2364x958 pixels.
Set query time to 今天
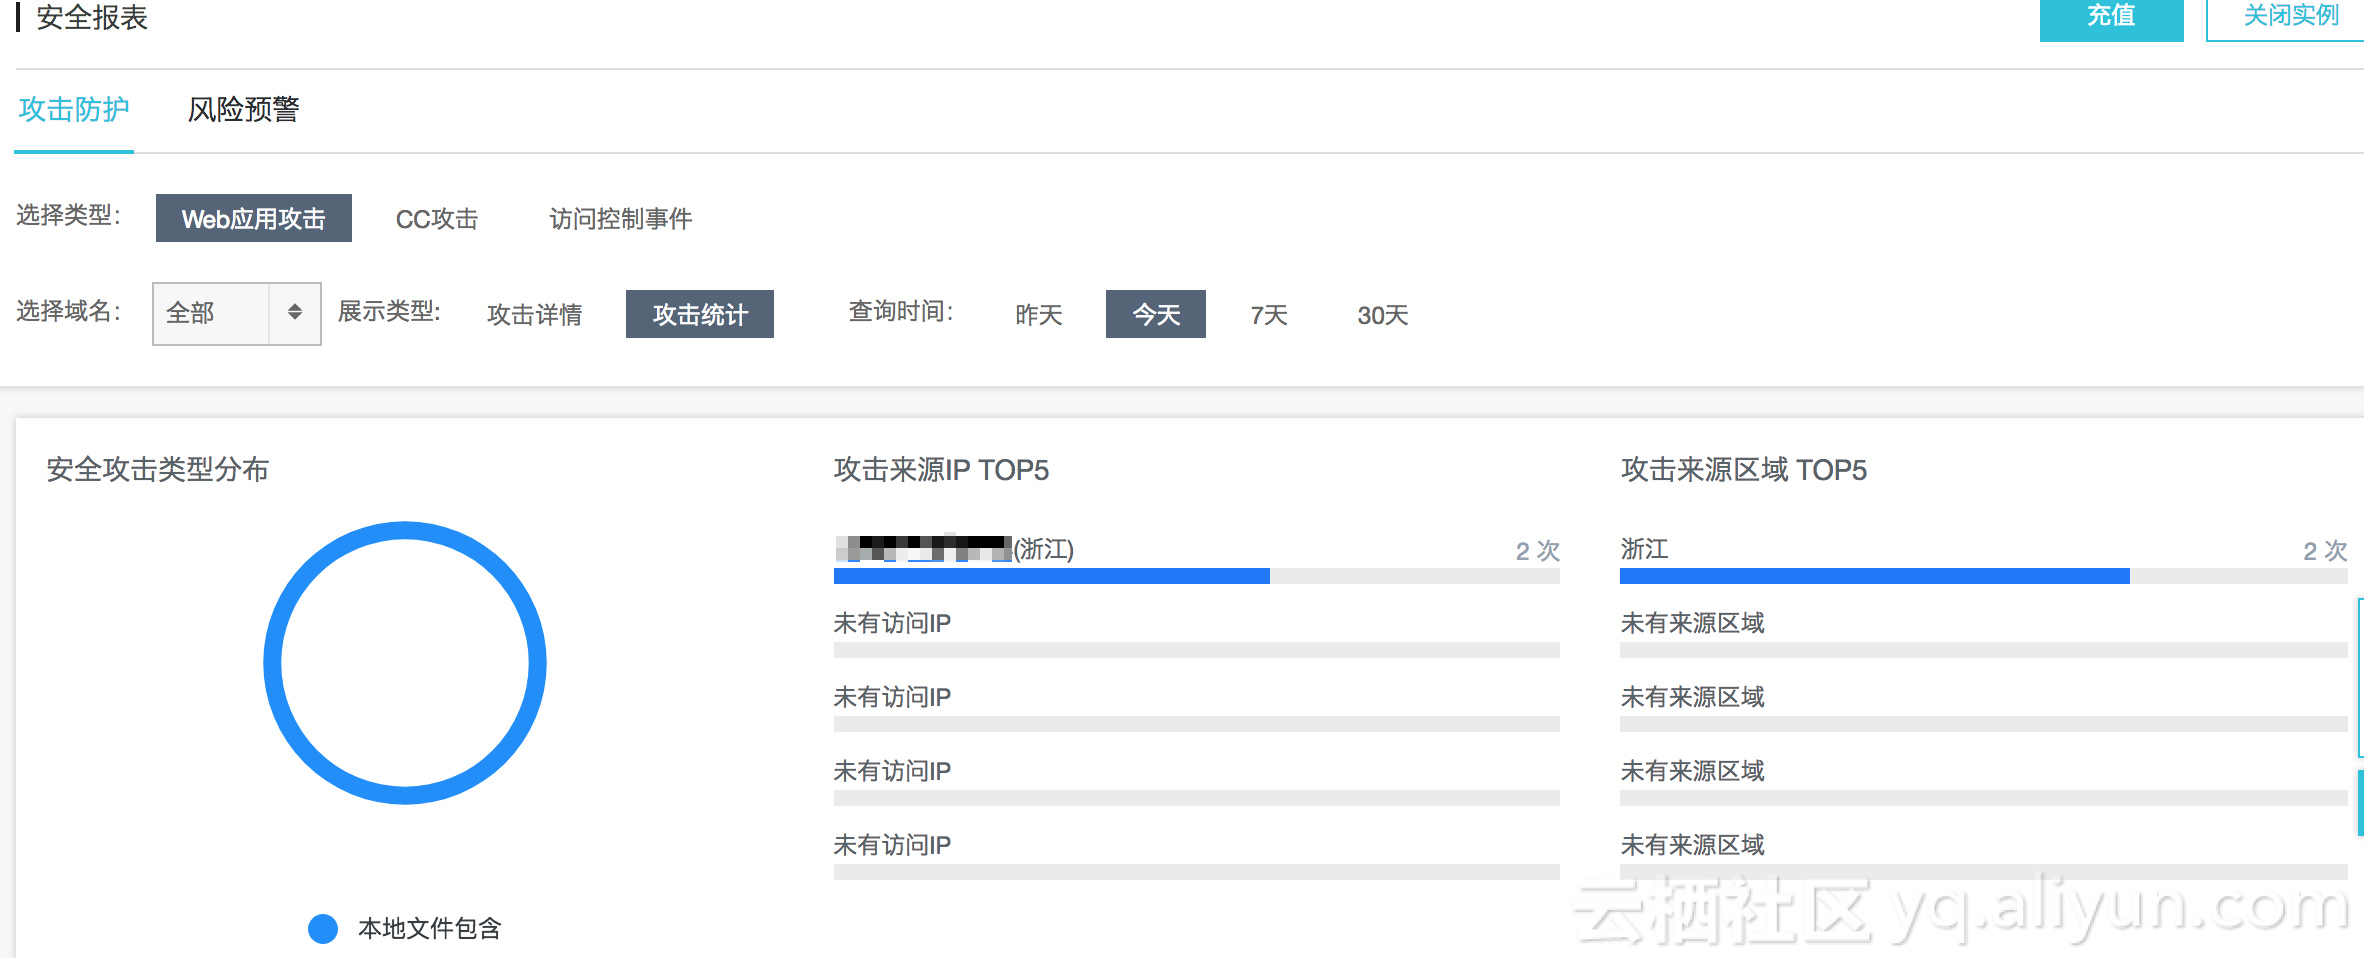coord(1156,314)
